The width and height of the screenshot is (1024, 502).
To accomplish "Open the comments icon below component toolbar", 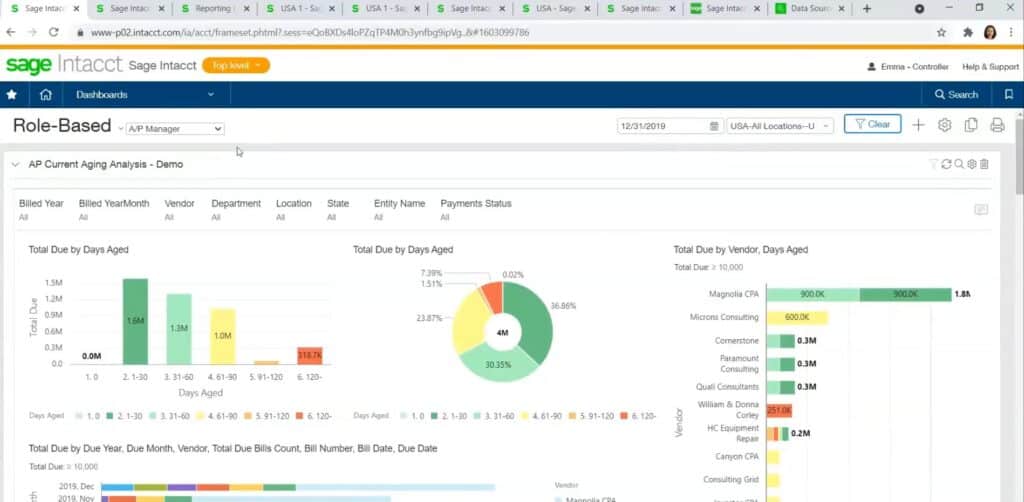I will 981,210.
